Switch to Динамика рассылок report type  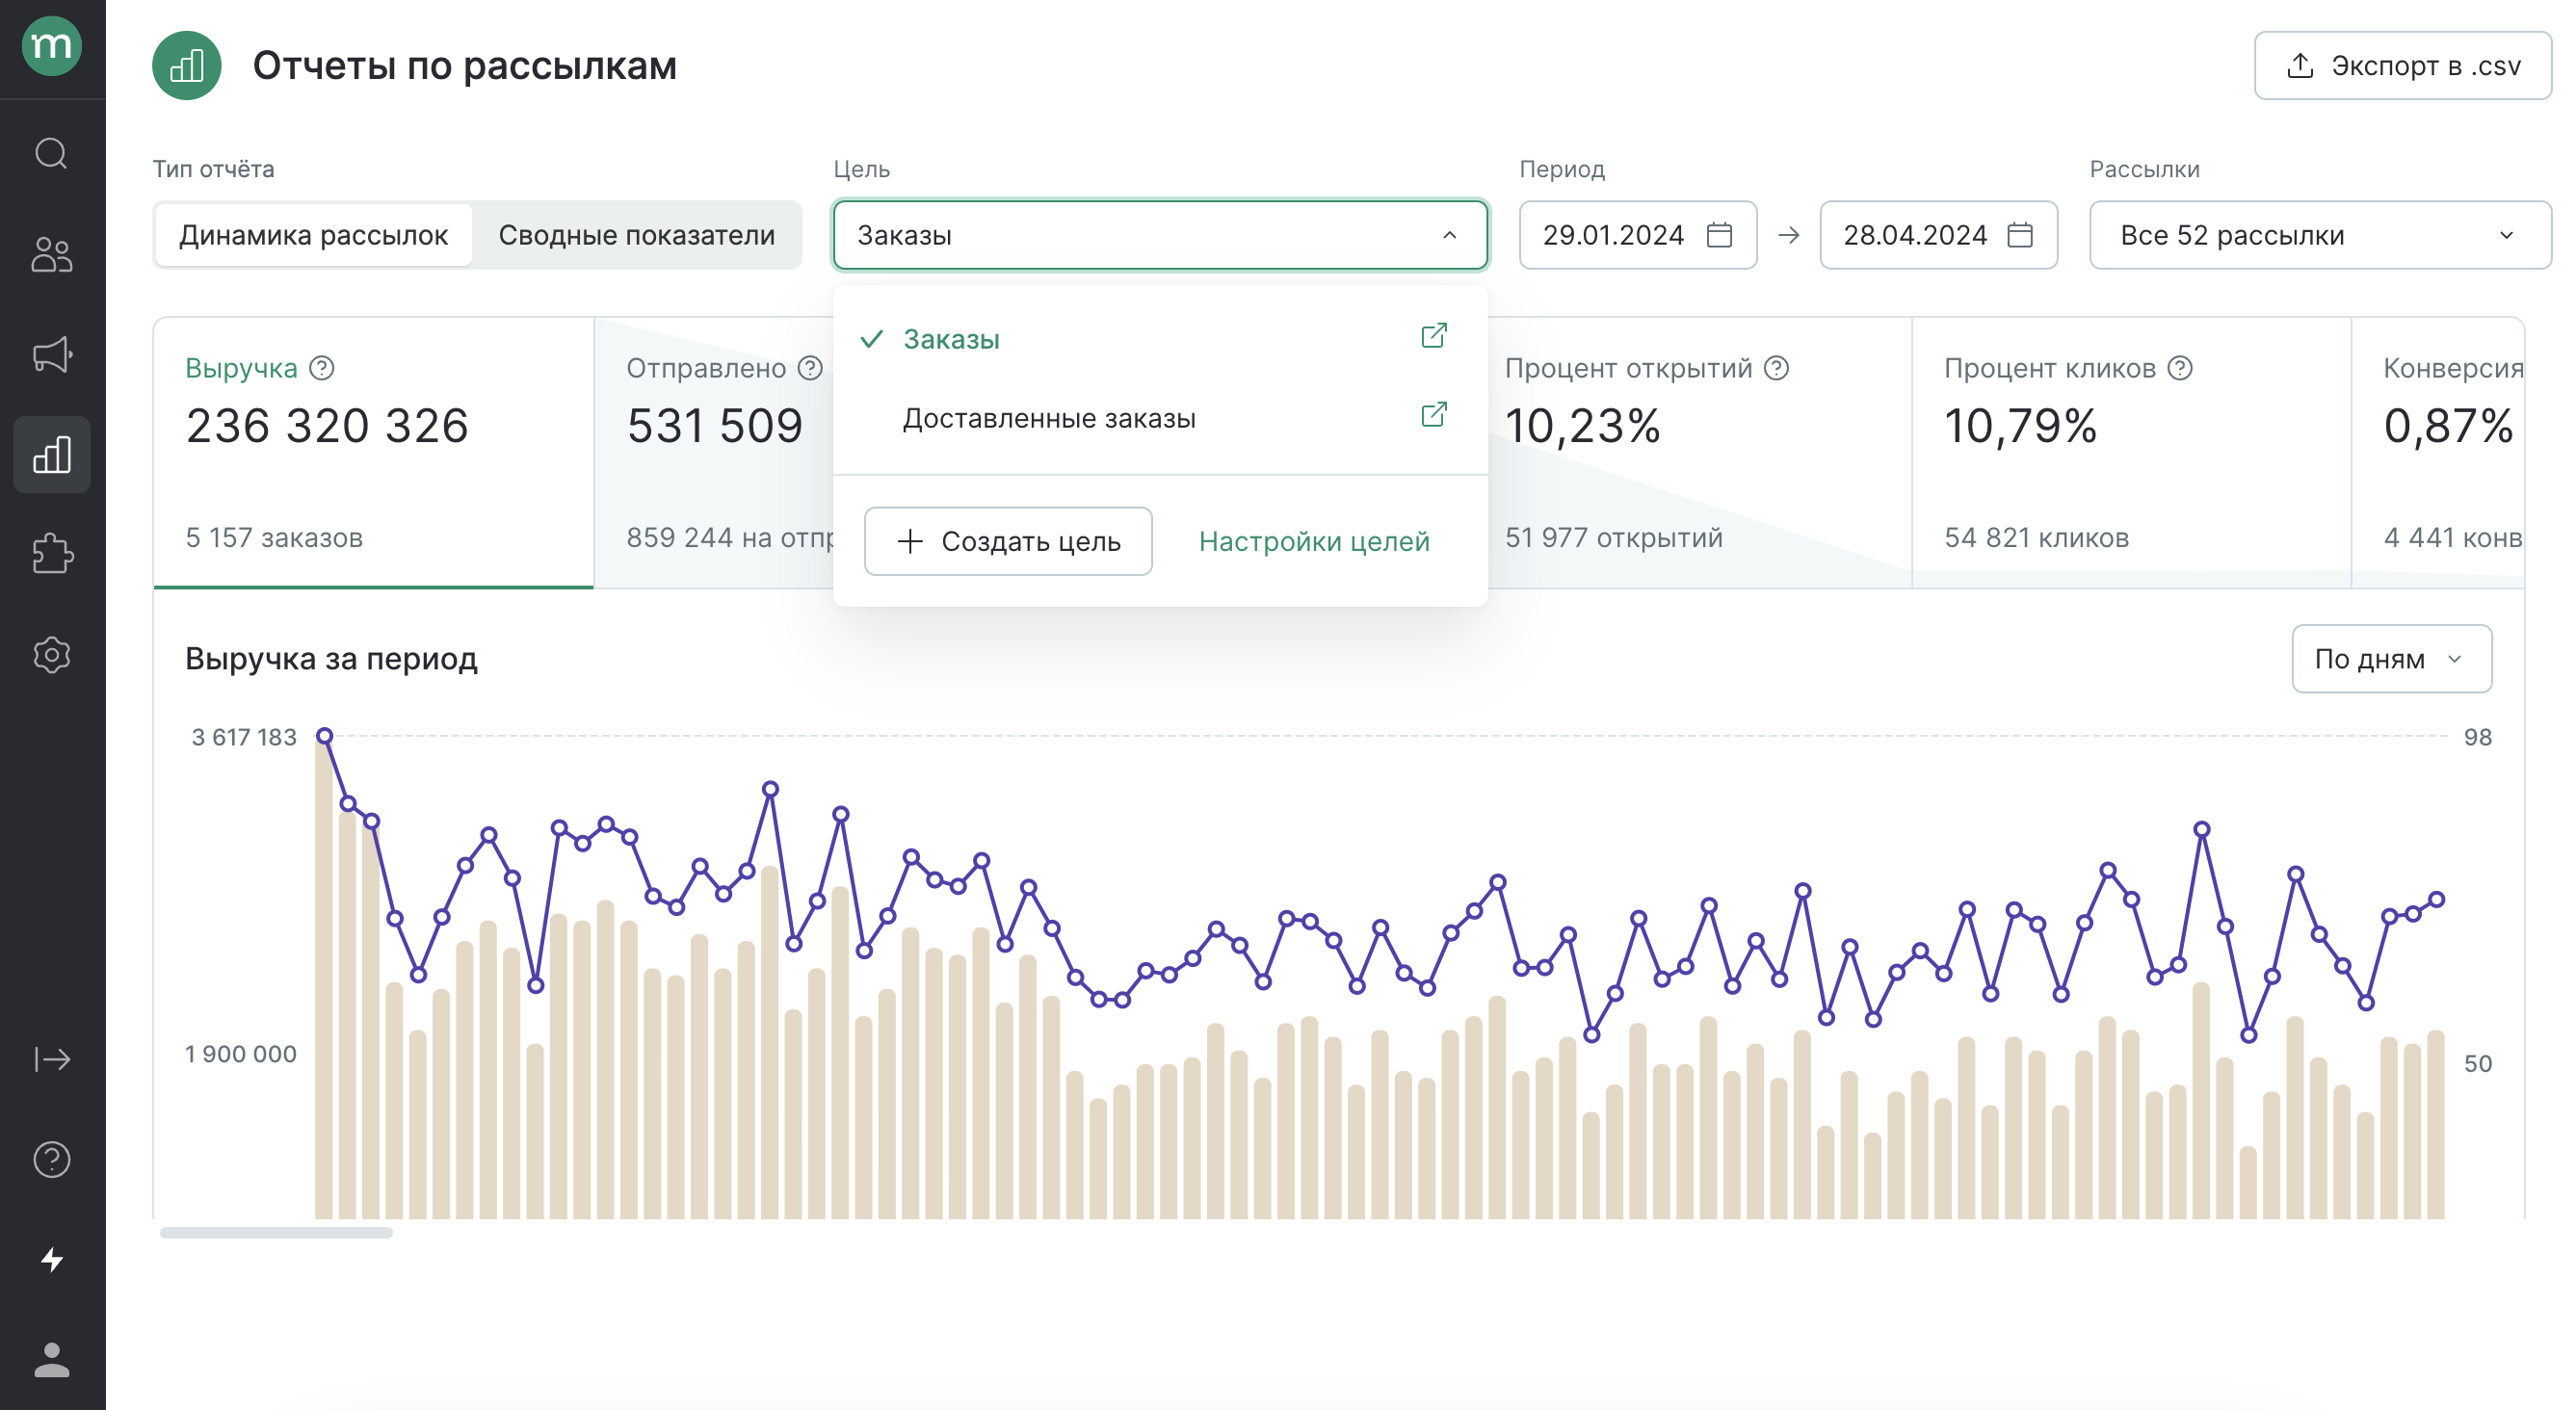click(x=314, y=235)
